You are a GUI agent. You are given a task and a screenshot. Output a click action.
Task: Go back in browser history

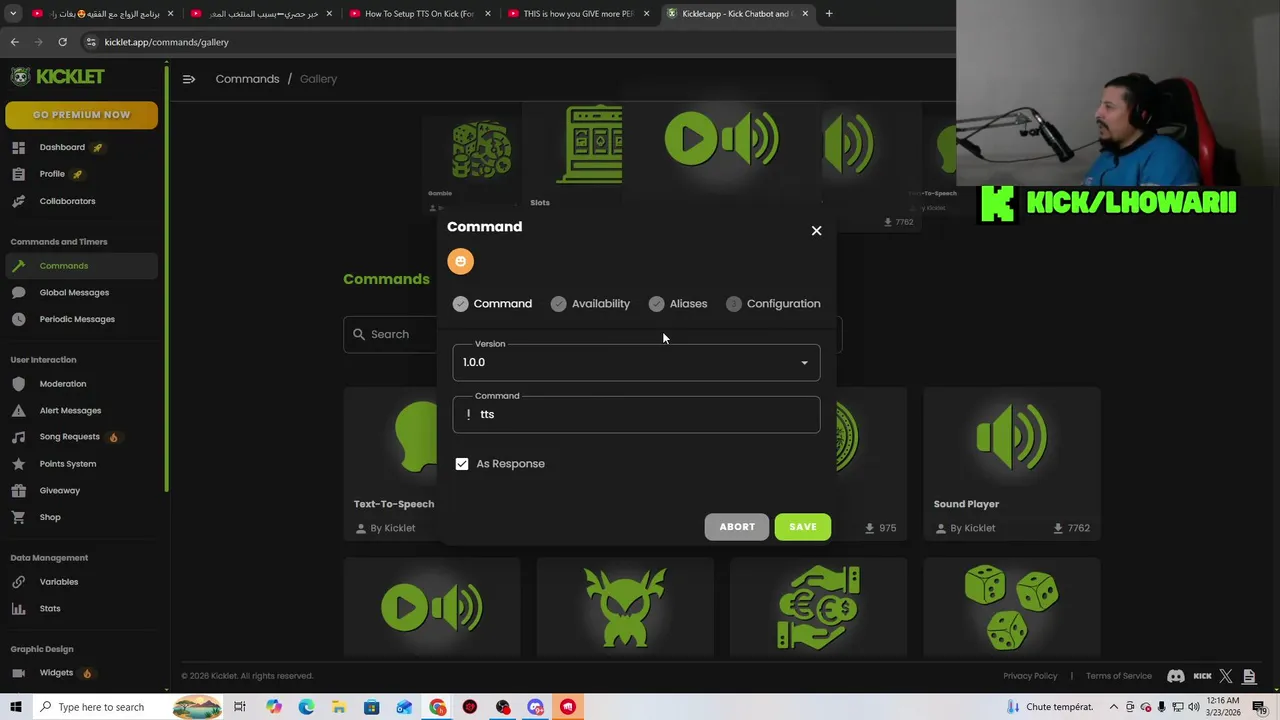(14, 42)
